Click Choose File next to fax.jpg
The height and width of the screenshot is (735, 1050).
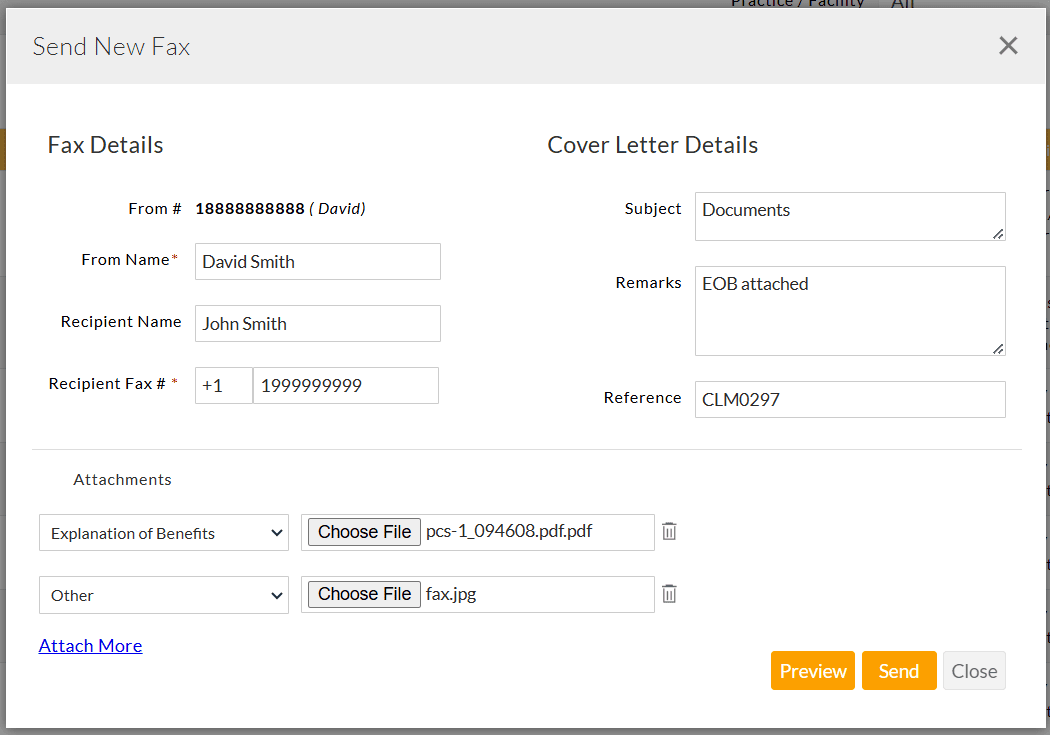point(364,594)
